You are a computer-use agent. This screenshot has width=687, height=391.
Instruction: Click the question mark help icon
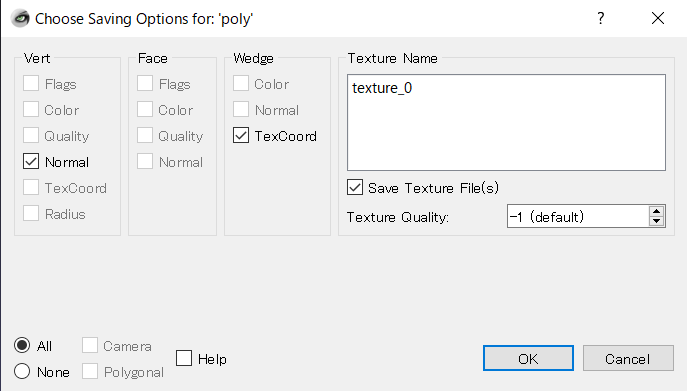pos(601,18)
